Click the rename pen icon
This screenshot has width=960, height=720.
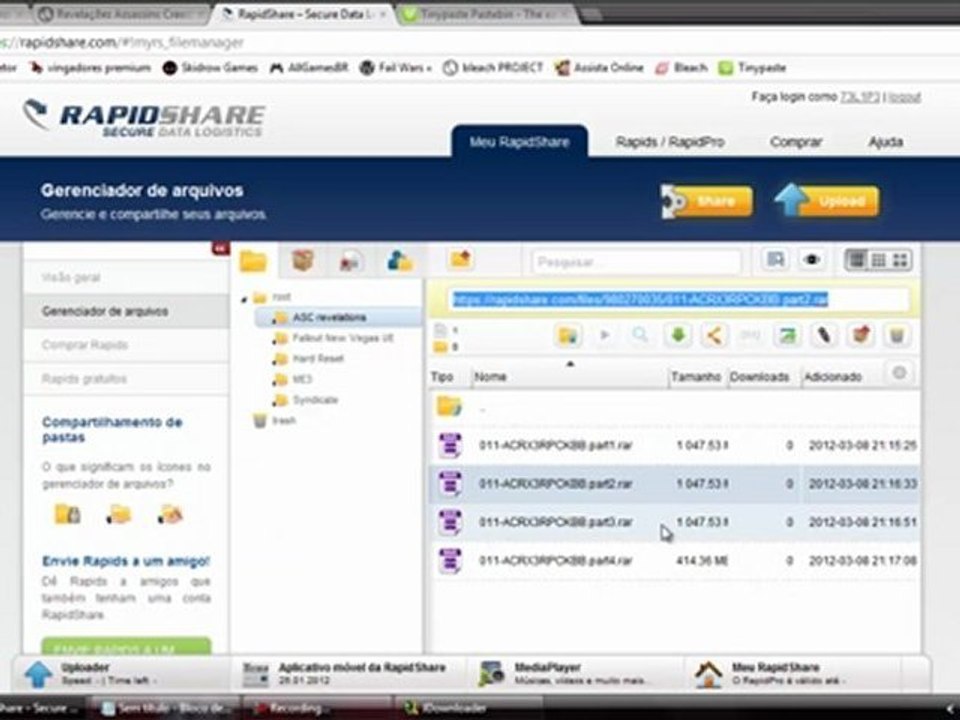coord(824,336)
